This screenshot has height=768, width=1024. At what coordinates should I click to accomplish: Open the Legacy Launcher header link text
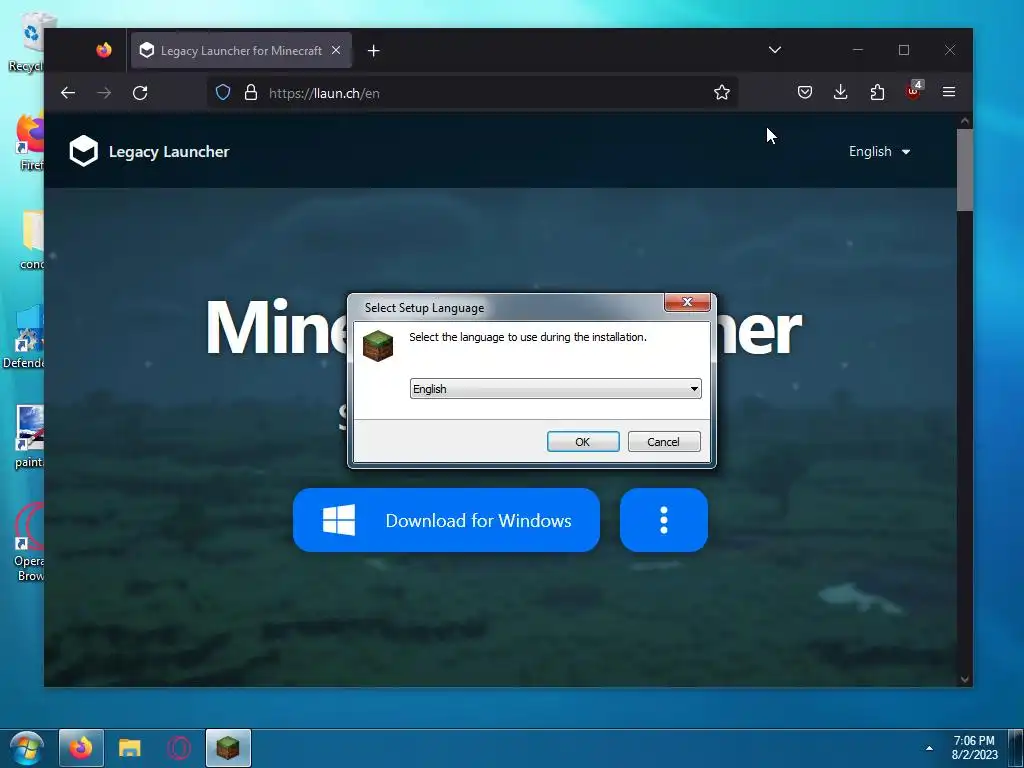pyautogui.click(x=169, y=152)
